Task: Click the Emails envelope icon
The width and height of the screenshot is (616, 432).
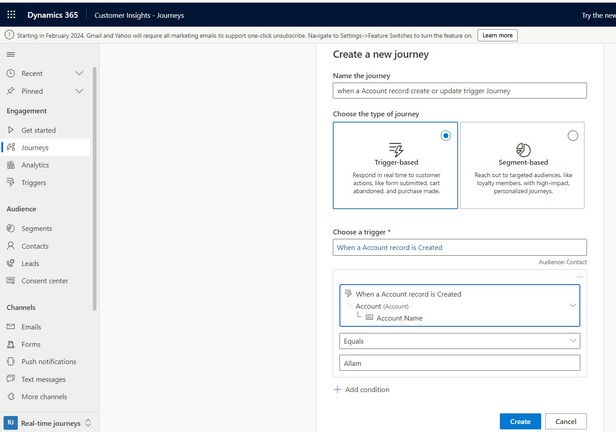Action: click(x=11, y=327)
